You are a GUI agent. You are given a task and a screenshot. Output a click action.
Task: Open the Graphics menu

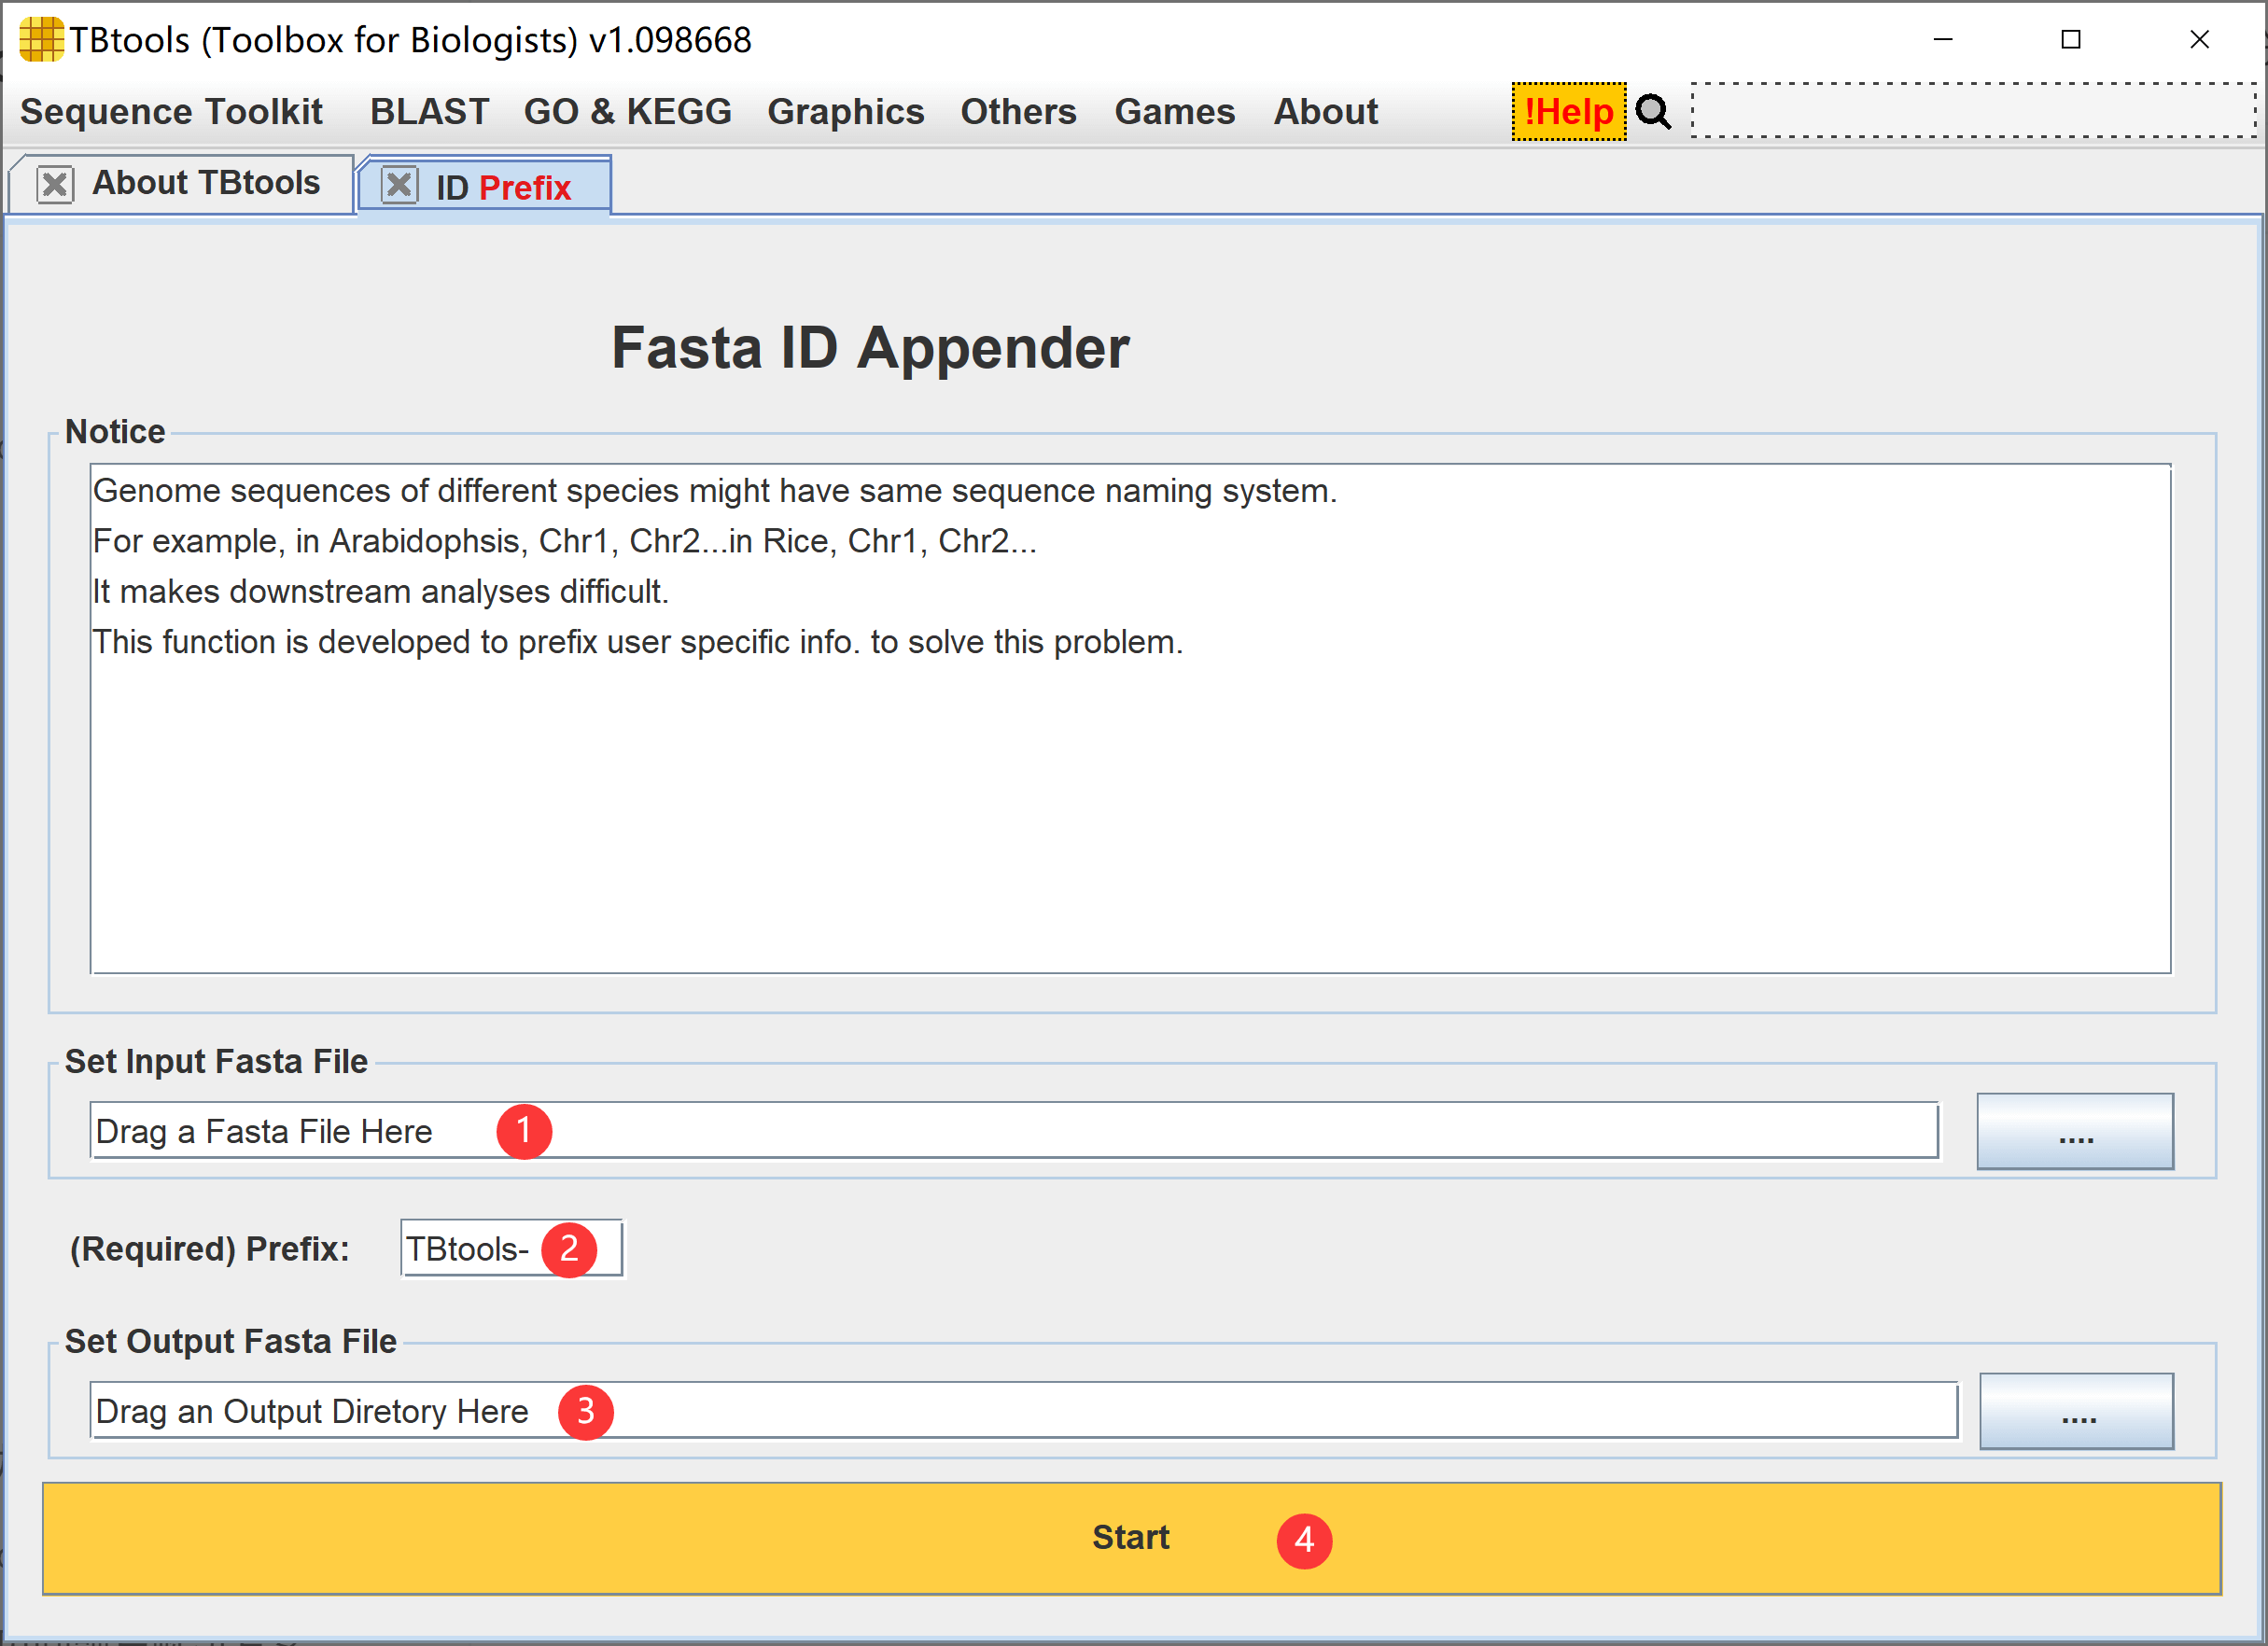point(845,112)
